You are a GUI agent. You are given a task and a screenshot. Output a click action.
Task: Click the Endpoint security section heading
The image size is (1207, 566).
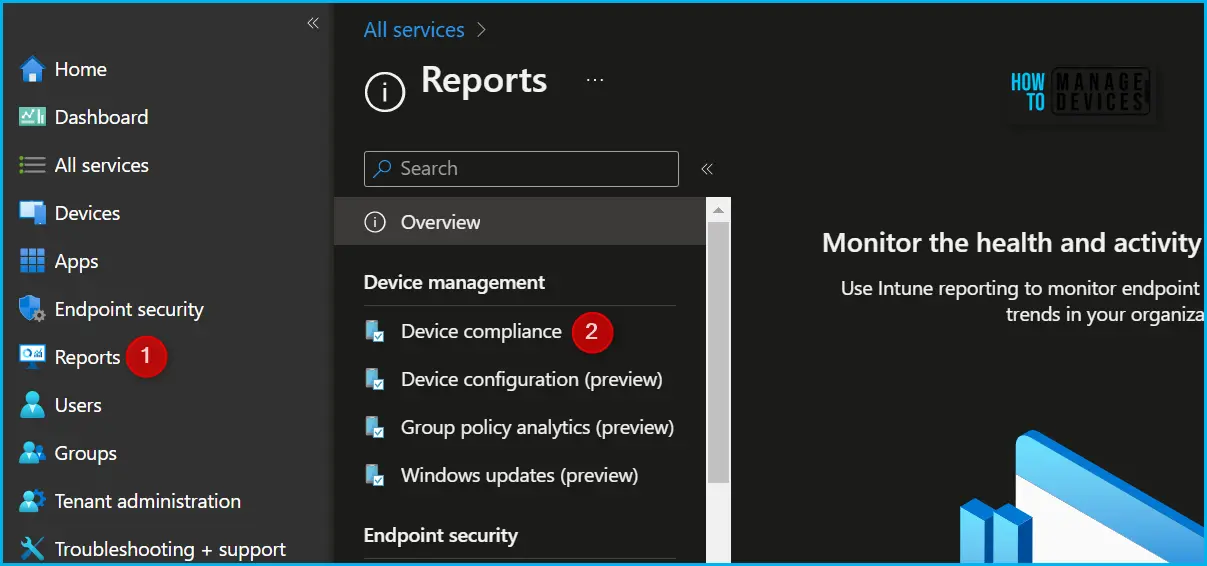(x=441, y=535)
